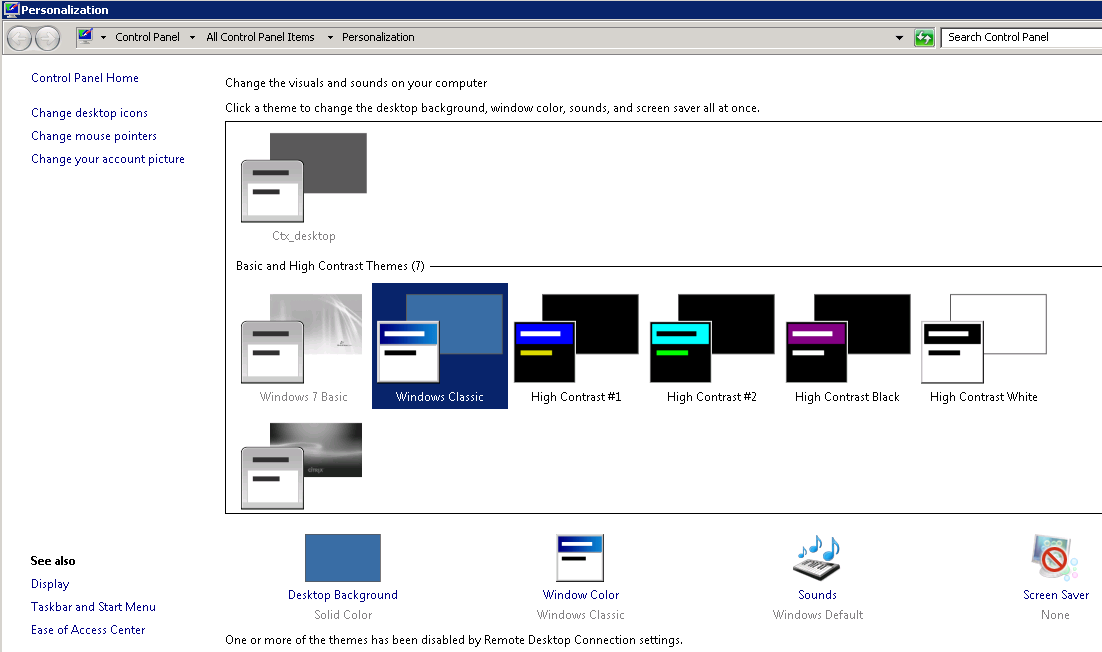The height and width of the screenshot is (652, 1102).
Task: Open the Window Color icon
Action: 580,558
